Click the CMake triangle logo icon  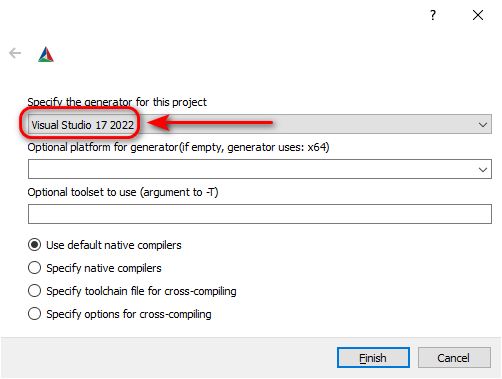coord(46,54)
